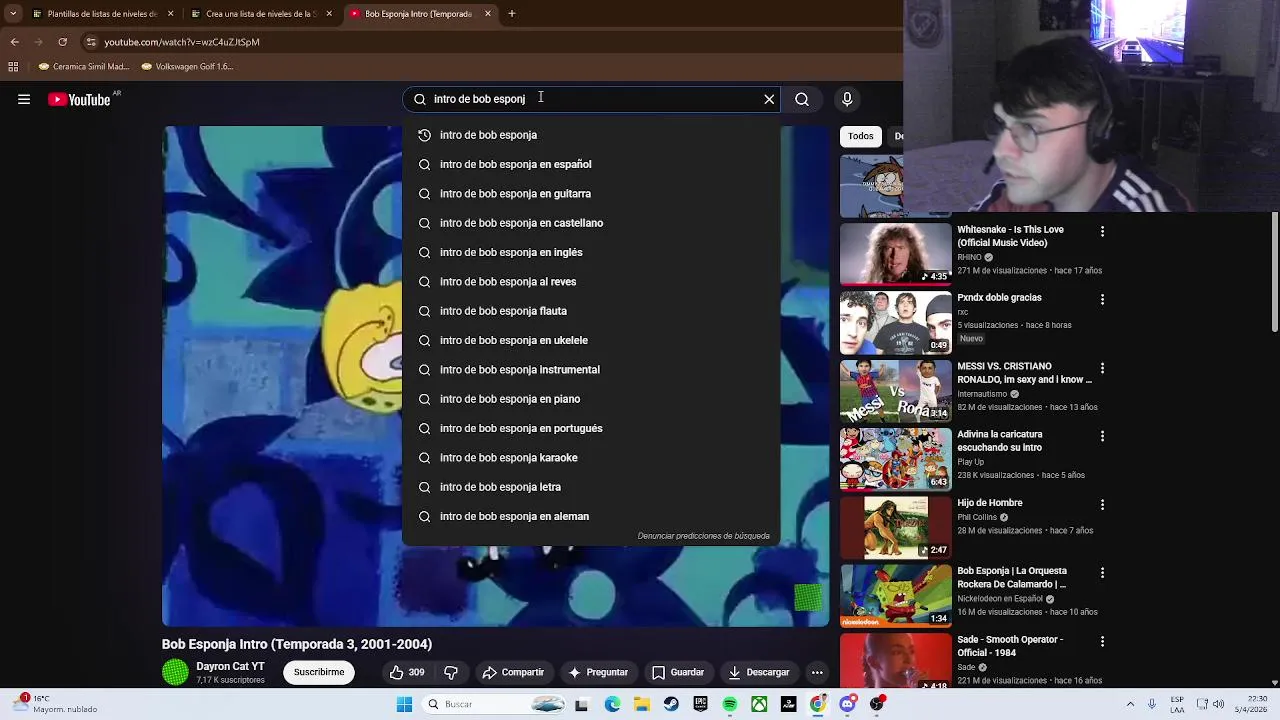1280x720 pixels.
Task: Choose suggestion 'intro de bob esponja en español'
Action: tap(590, 164)
